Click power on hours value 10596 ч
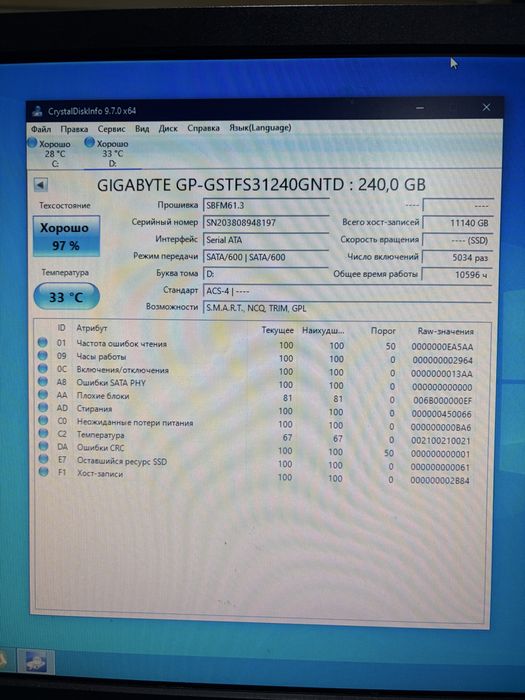The image size is (525, 700). [457, 275]
